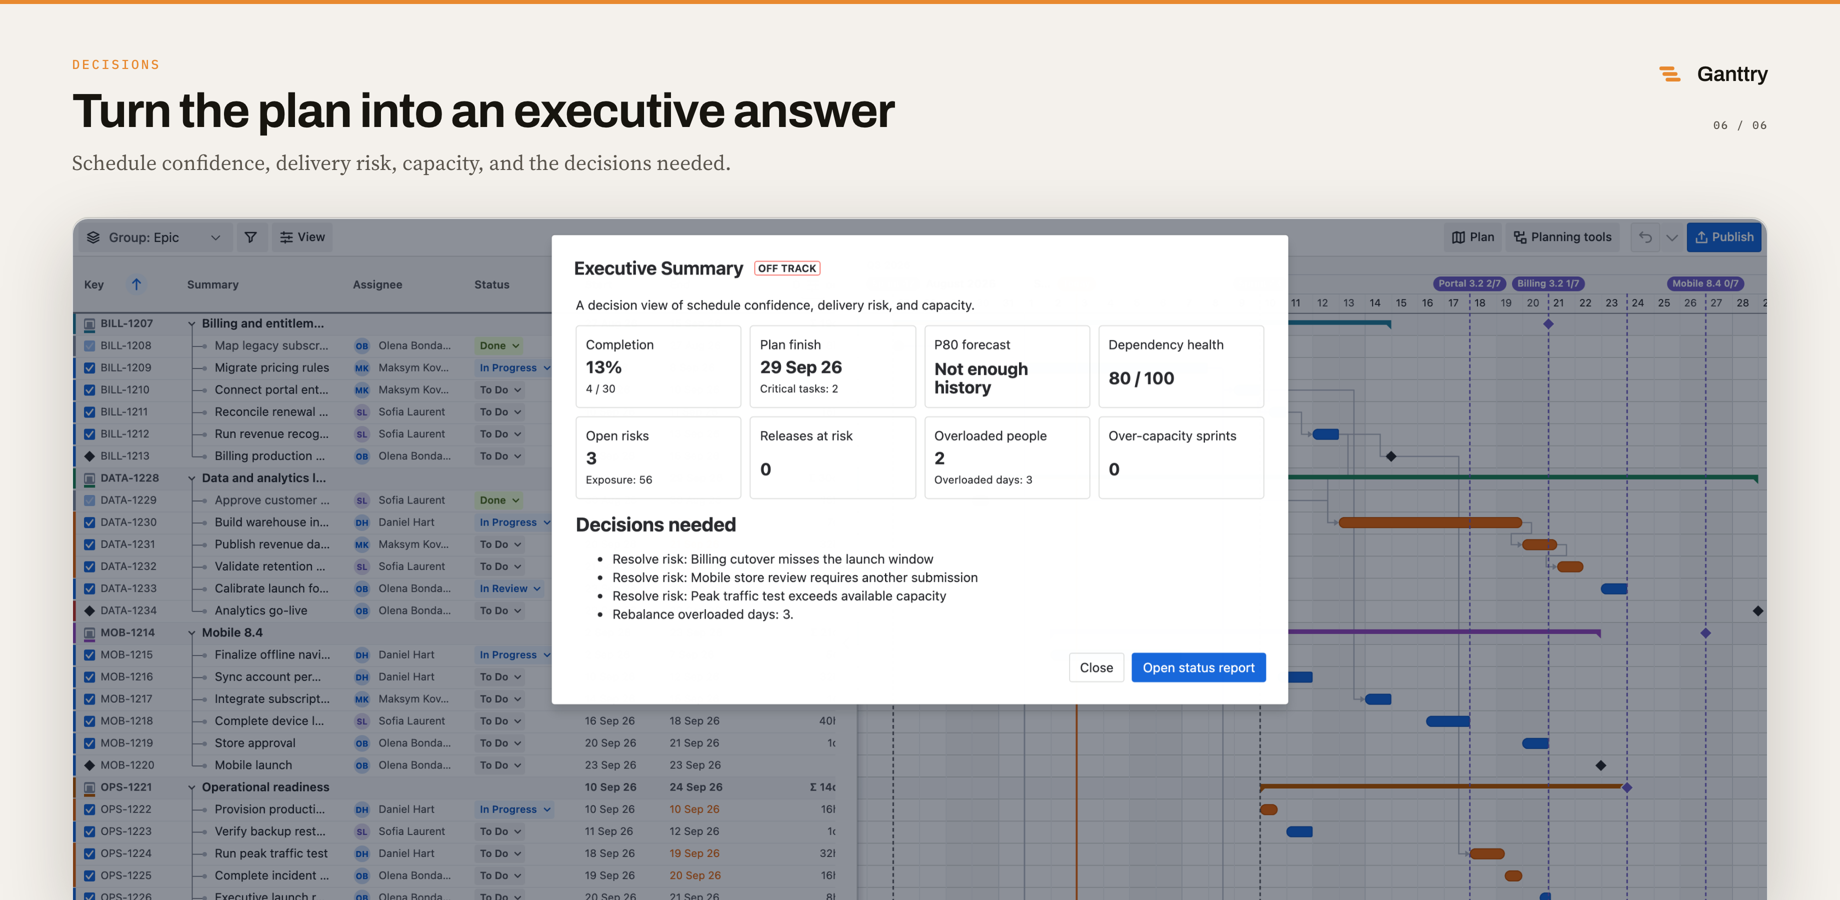The image size is (1840, 900).
Task: Click the Billing epic's purple diamond on the timeline
Action: pos(1548,324)
